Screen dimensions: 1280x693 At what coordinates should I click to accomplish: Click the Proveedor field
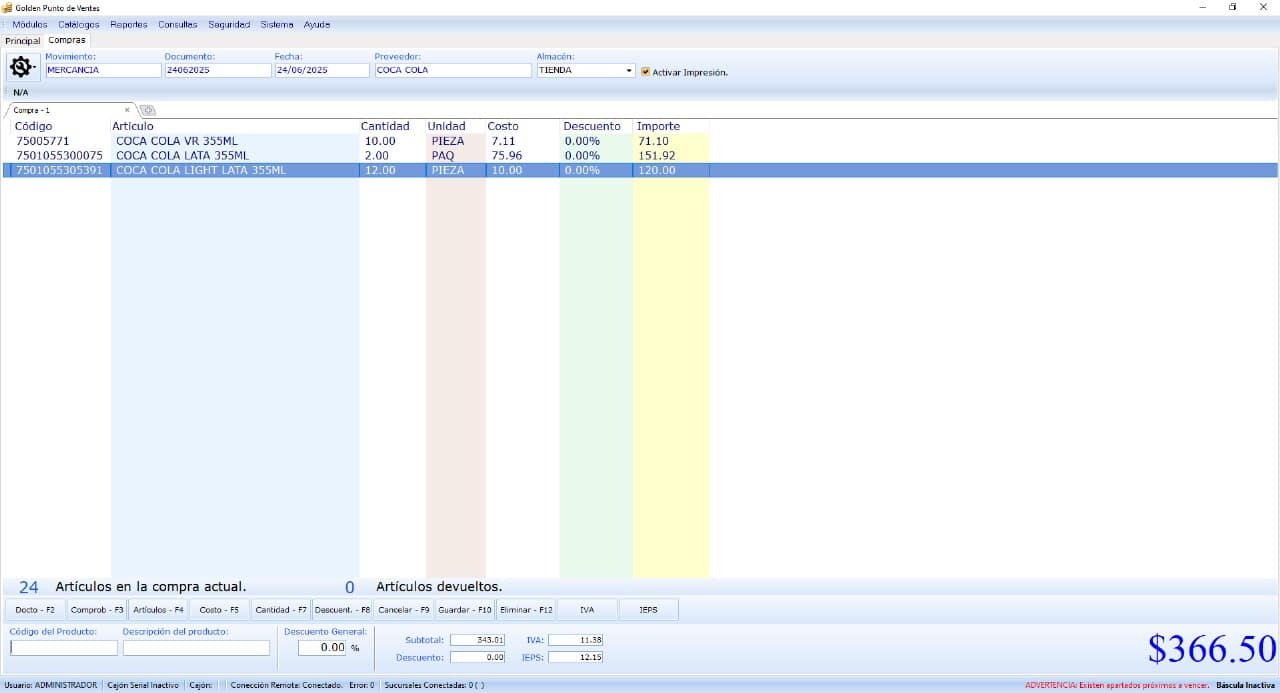tap(453, 70)
